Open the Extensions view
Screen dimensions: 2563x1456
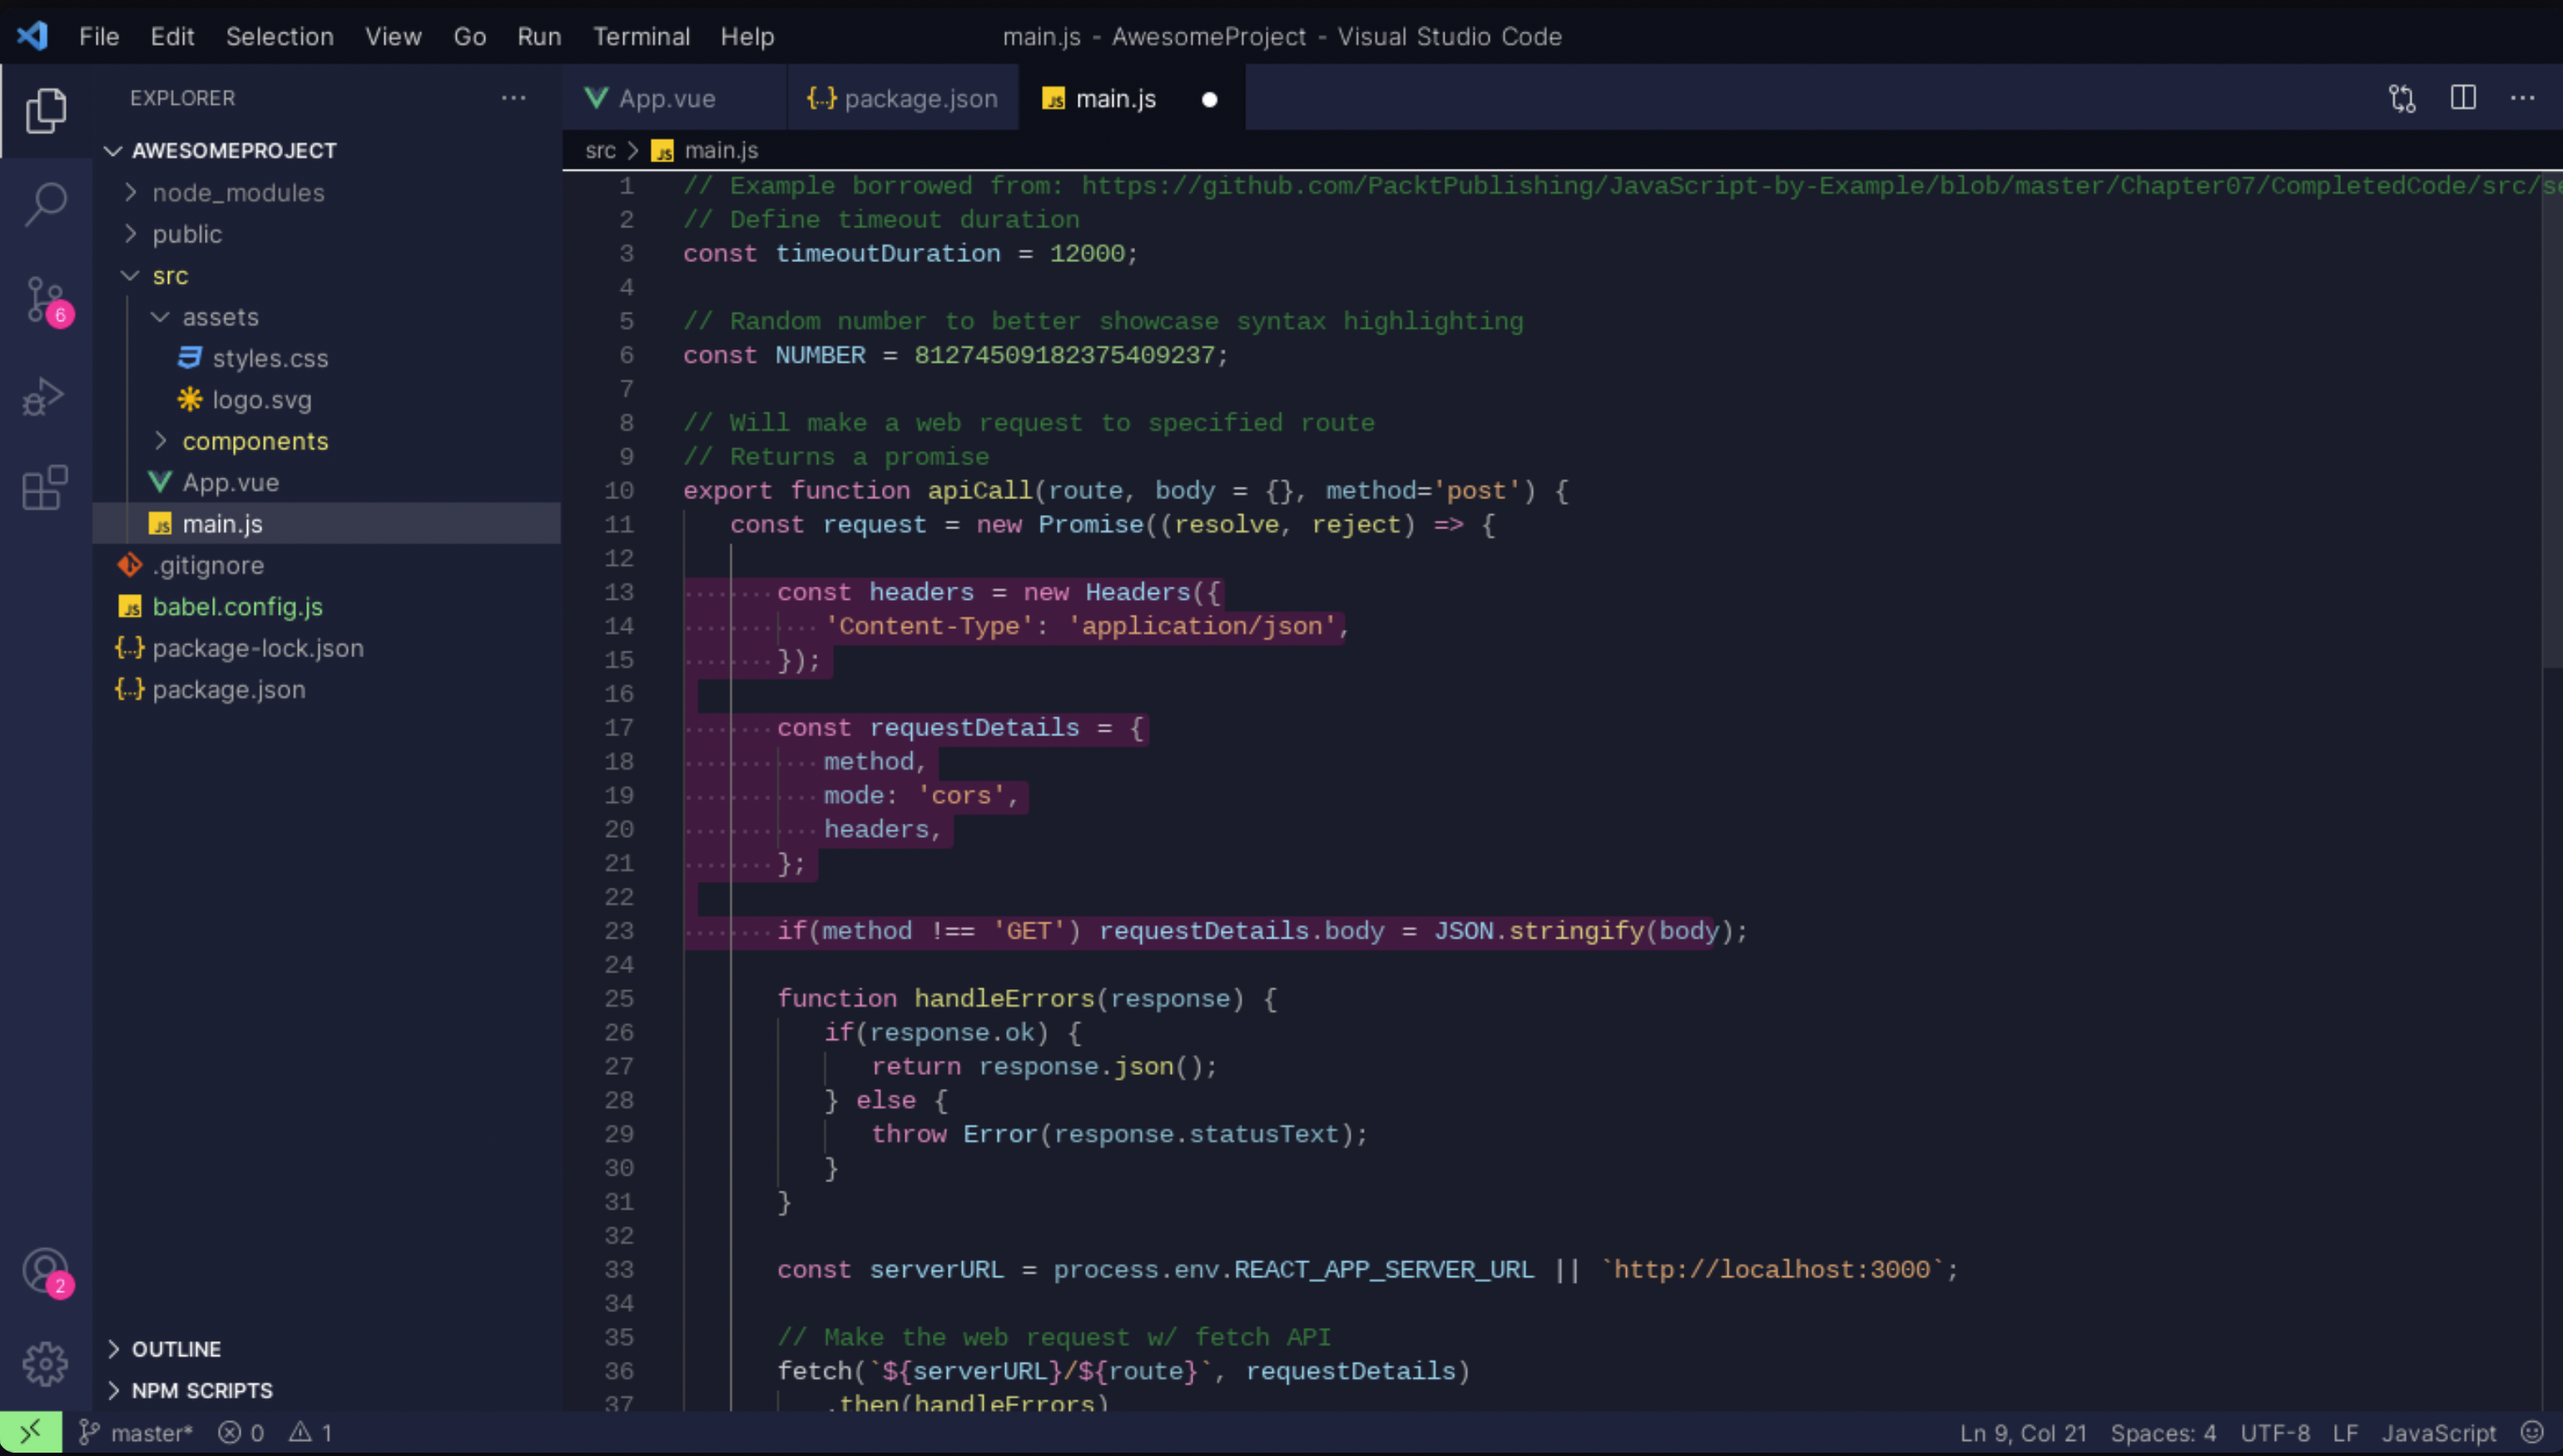point(45,488)
